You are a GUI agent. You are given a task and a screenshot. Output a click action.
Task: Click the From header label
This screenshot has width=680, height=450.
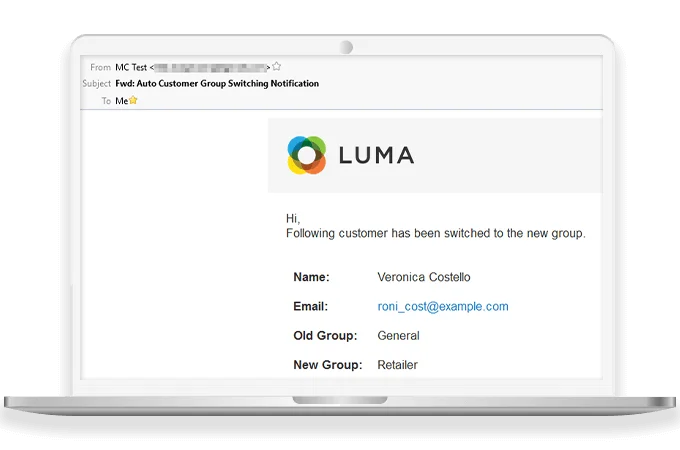(101, 67)
